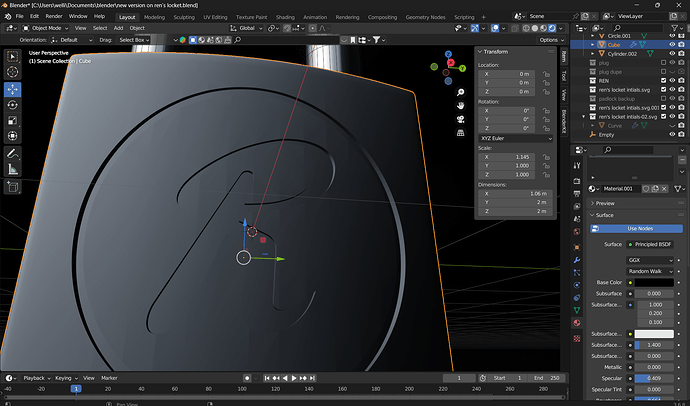Open the timeline Marker menu
The image size is (690, 406).
(x=109, y=378)
